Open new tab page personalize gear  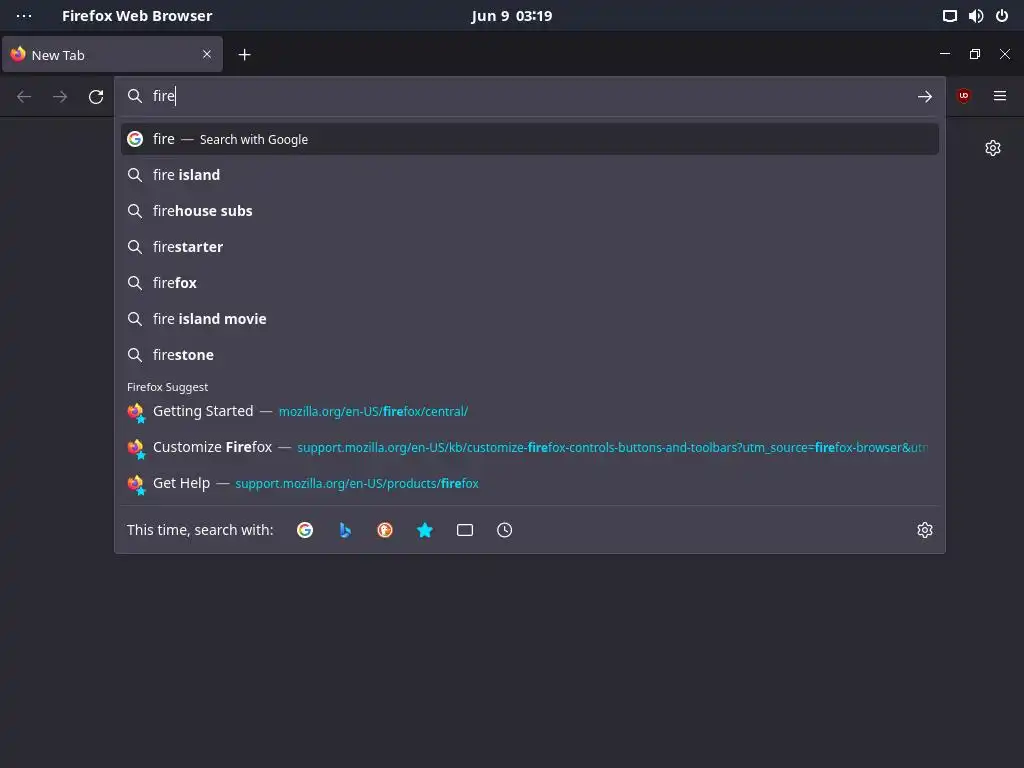[x=993, y=148]
